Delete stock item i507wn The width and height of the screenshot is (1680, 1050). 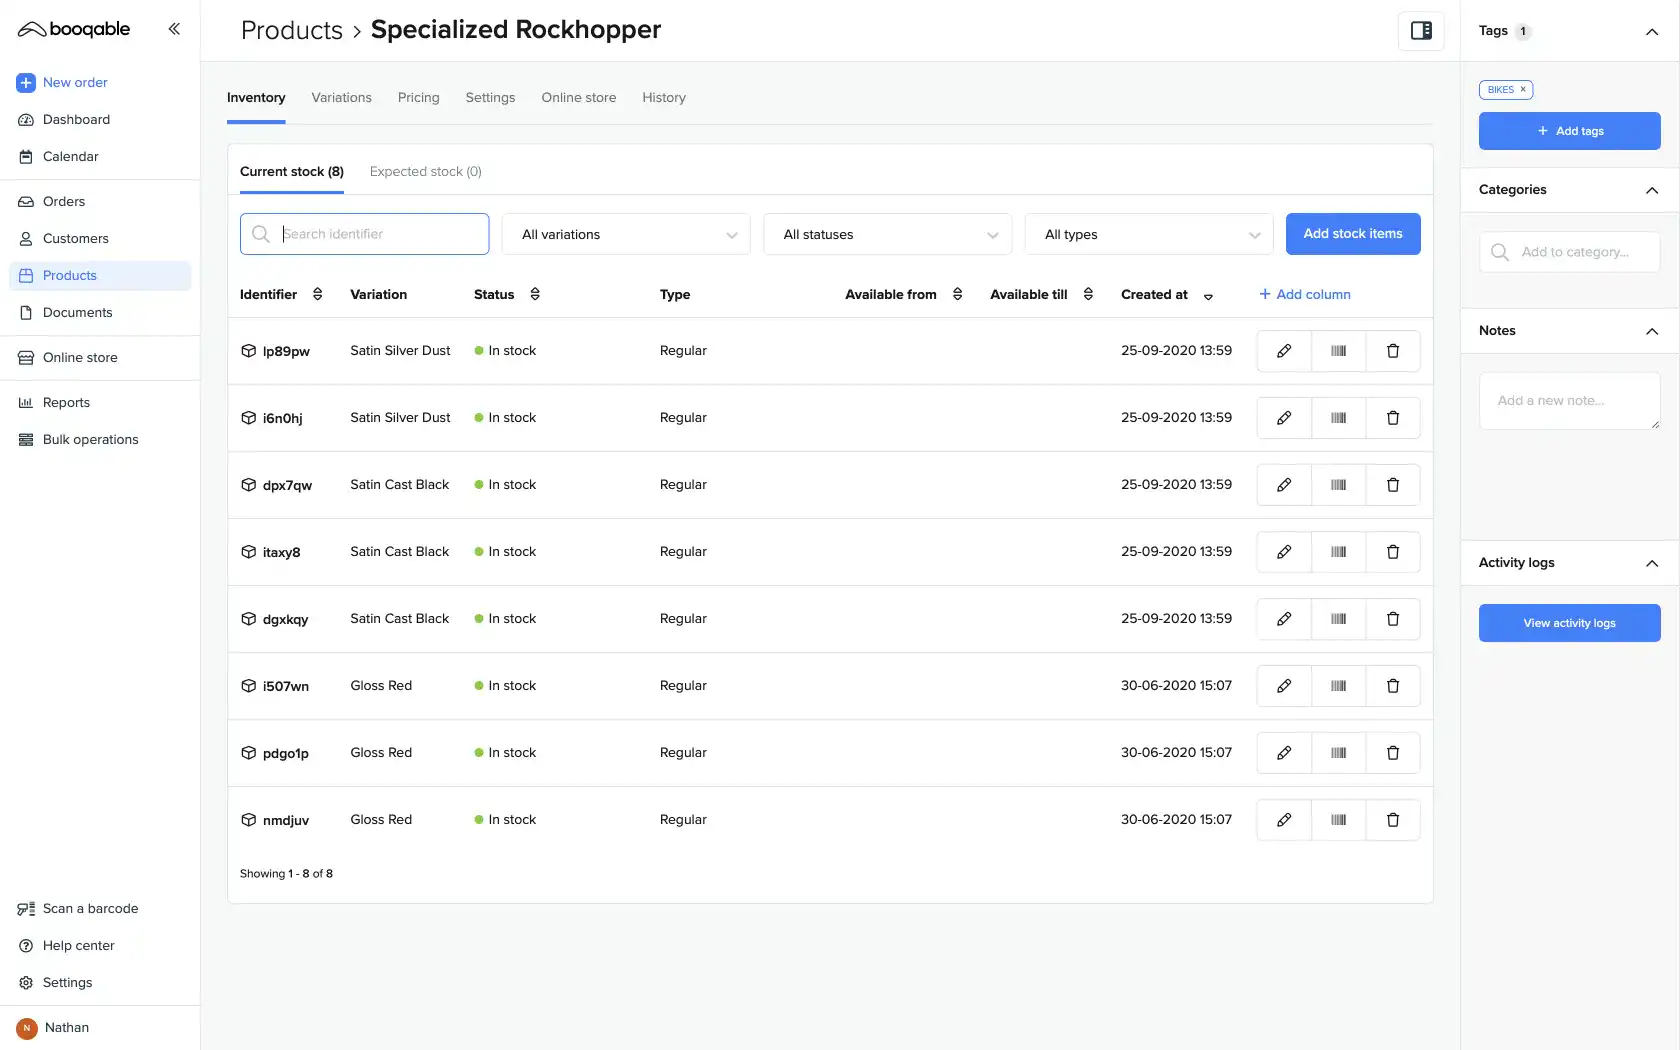point(1393,686)
